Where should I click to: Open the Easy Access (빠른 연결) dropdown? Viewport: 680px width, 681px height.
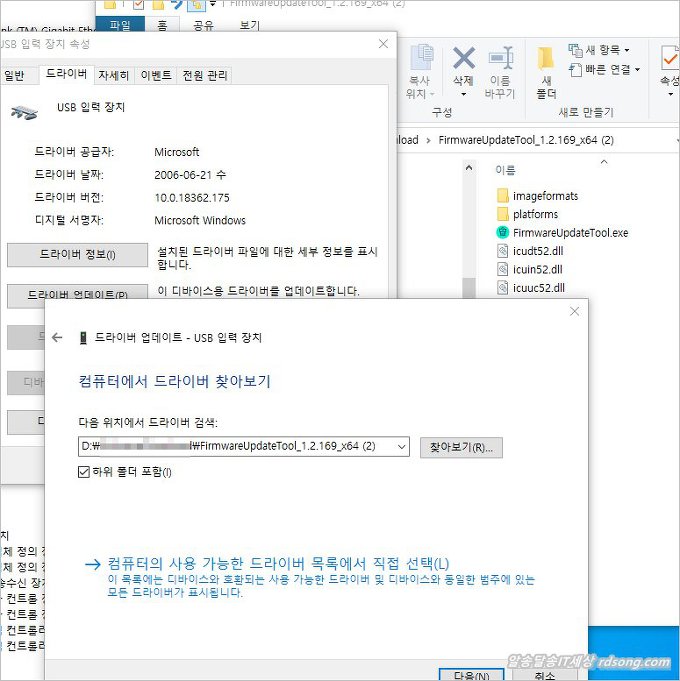(607, 69)
